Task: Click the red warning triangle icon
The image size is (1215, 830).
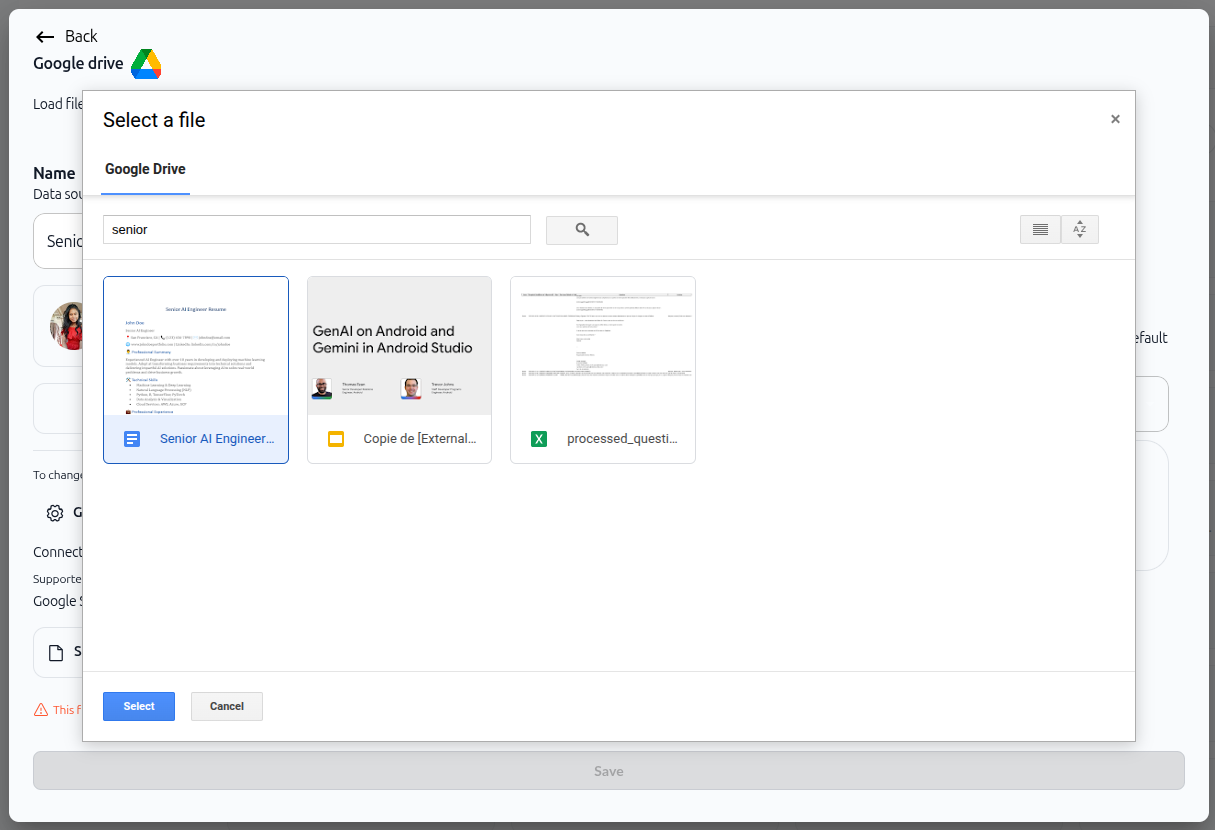Action: tap(41, 709)
